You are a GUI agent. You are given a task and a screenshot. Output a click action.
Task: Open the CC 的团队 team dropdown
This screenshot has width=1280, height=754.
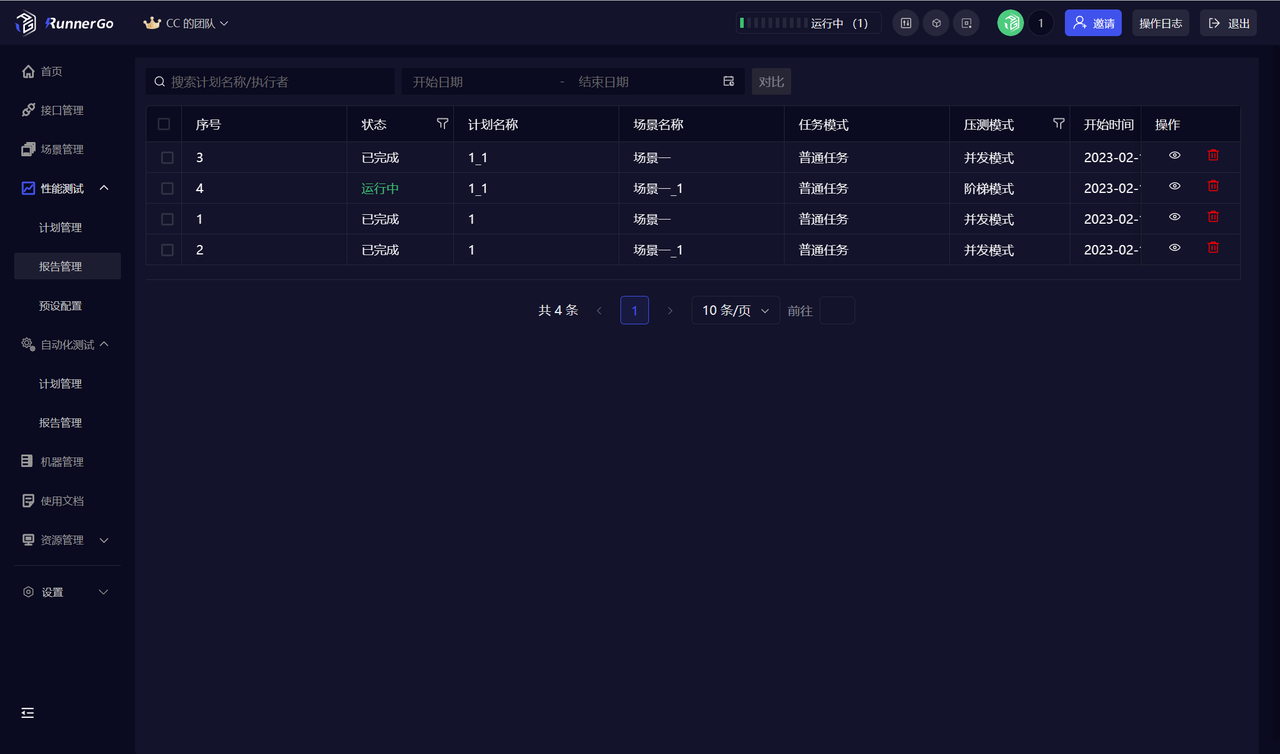186,23
